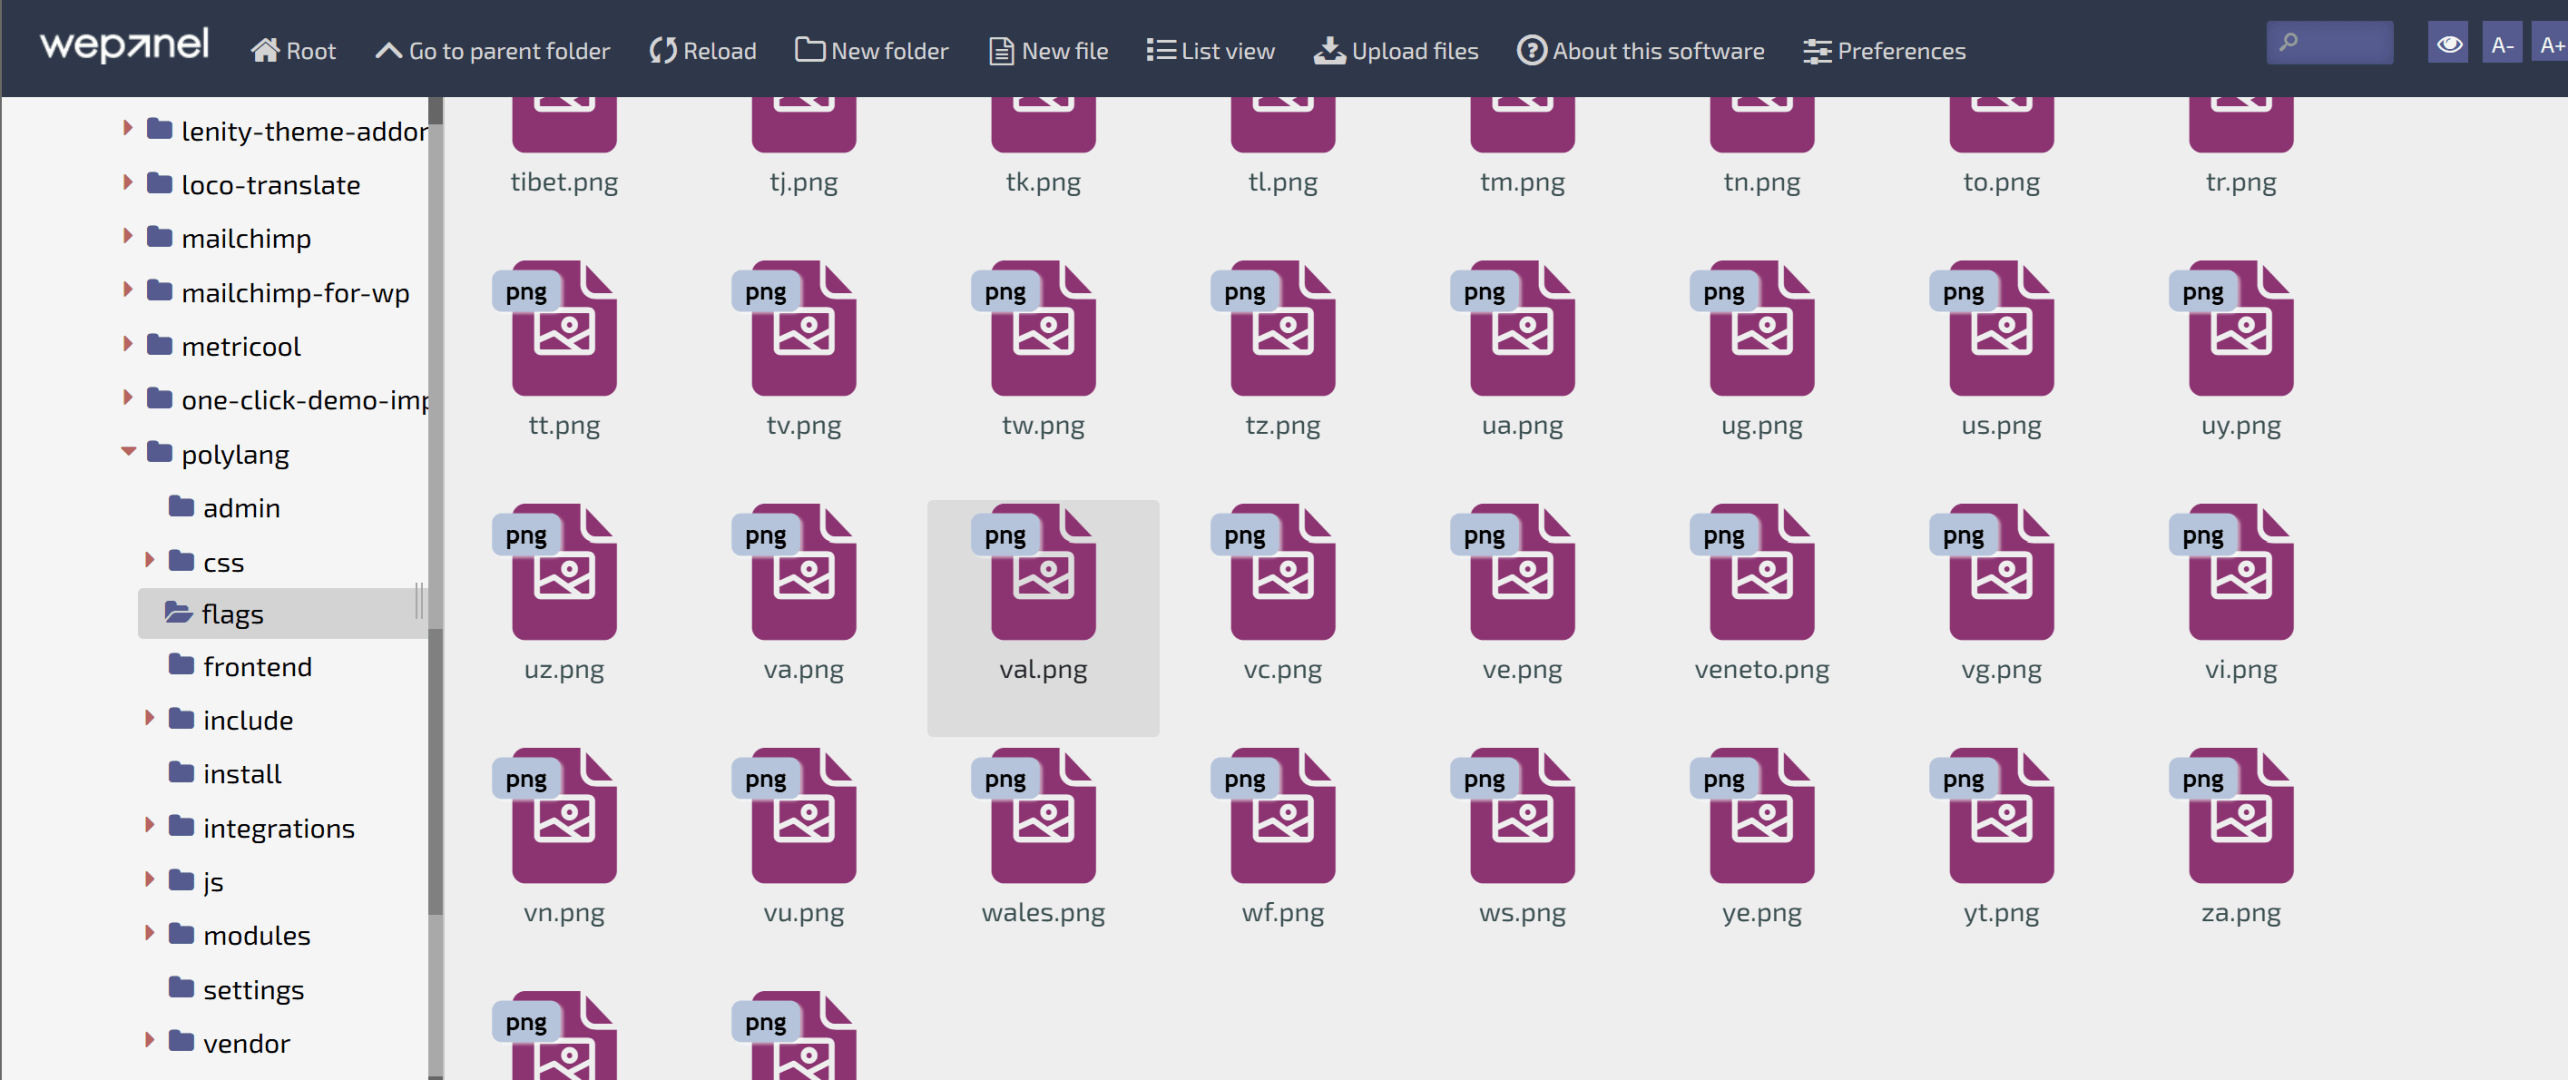
Task: Create a New file
Action: coord(1048,50)
